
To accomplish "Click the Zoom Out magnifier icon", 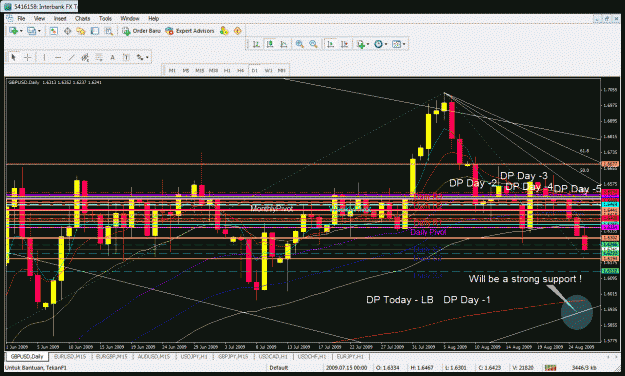I will coord(313,44).
